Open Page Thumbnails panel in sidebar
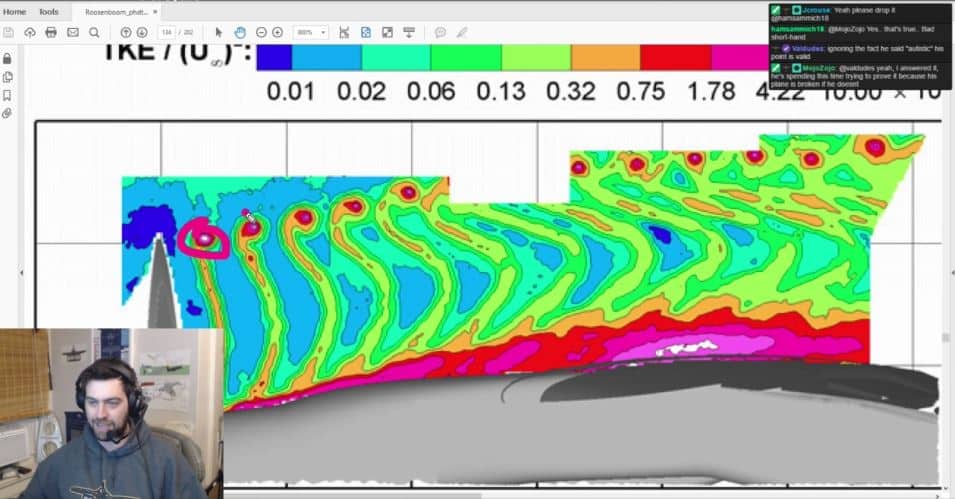This screenshot has width=955, height=499. [x=7, y=77]
